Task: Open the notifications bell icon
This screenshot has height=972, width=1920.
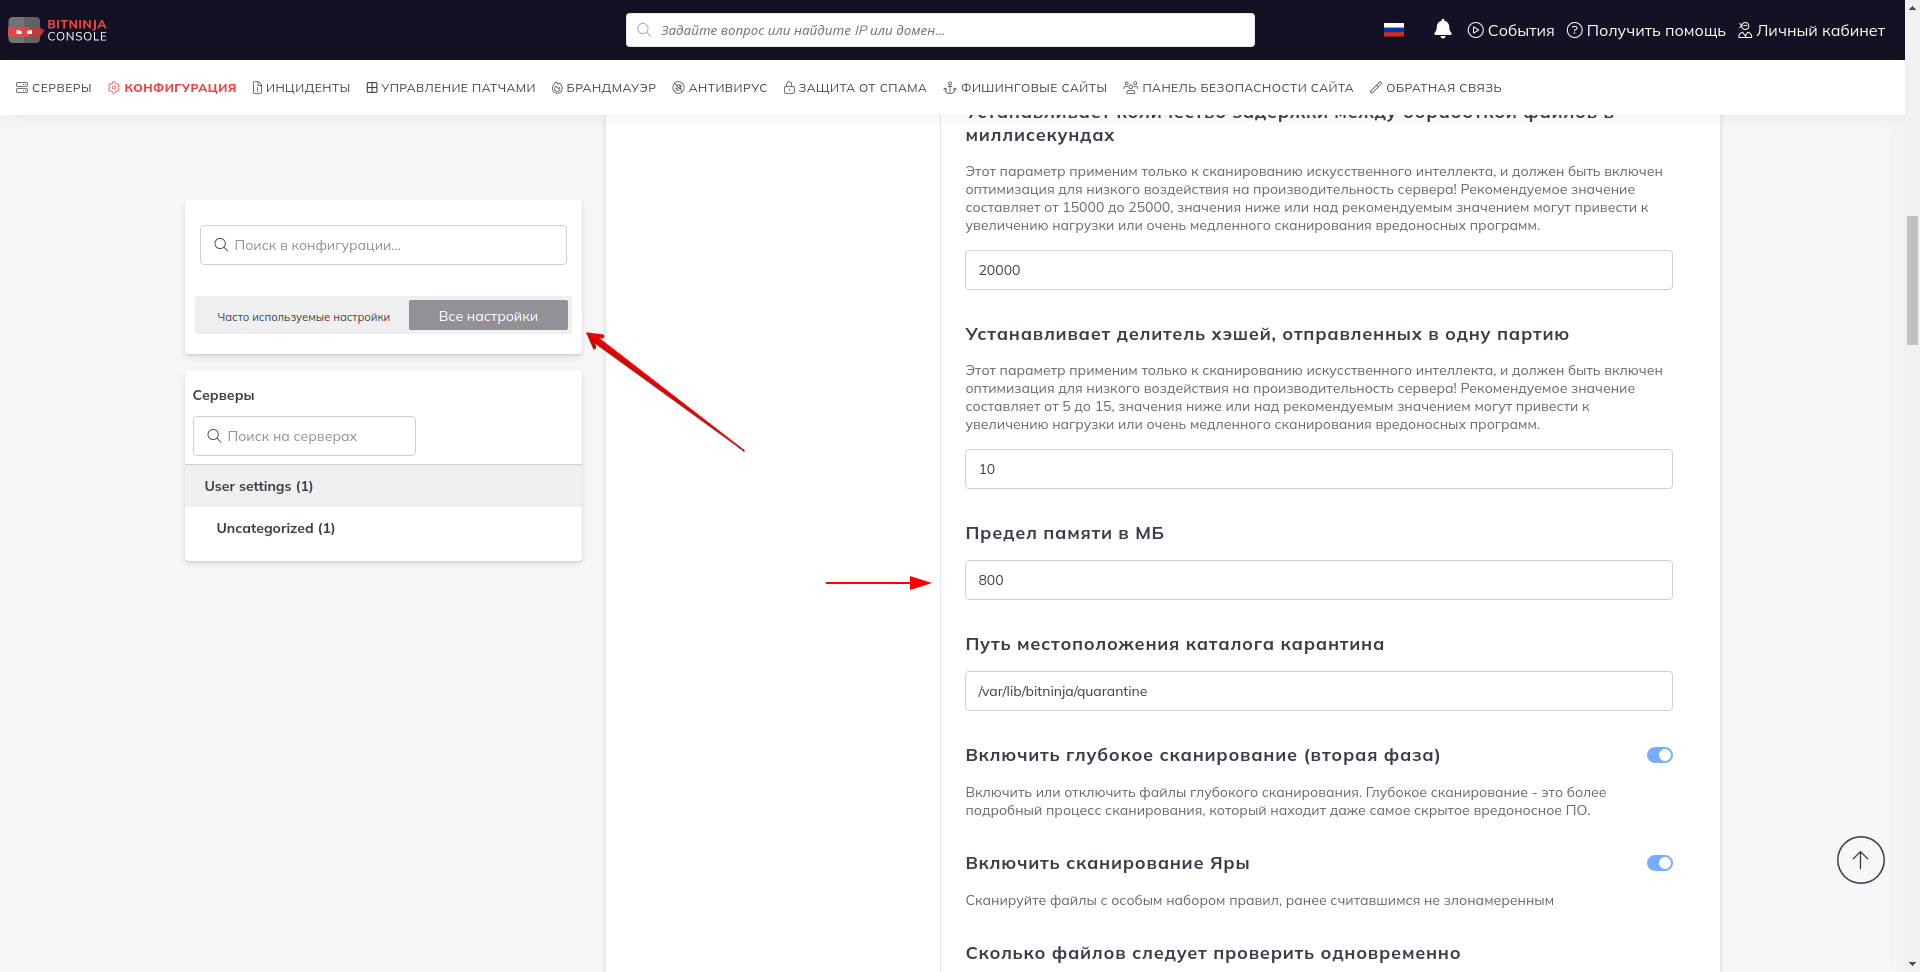Action: pos(1442,30)
